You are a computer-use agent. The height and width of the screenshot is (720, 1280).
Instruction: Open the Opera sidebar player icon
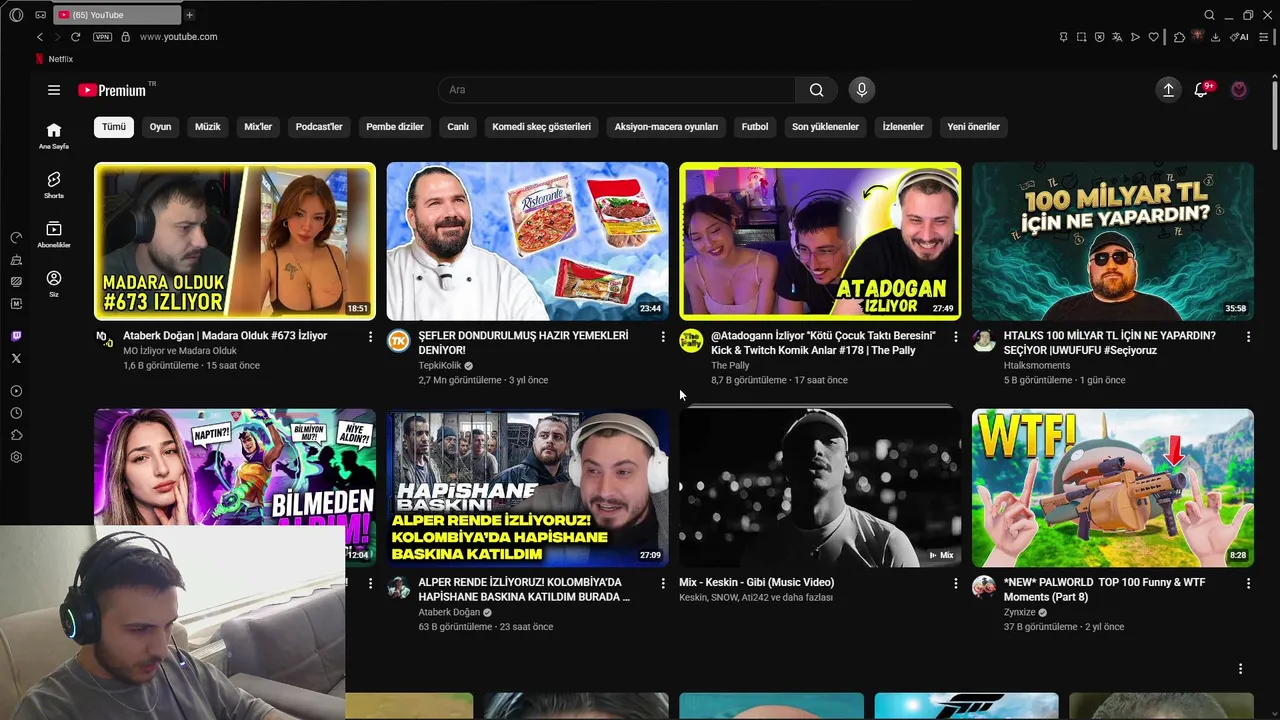pyautogui.click(x=16, y=391)
